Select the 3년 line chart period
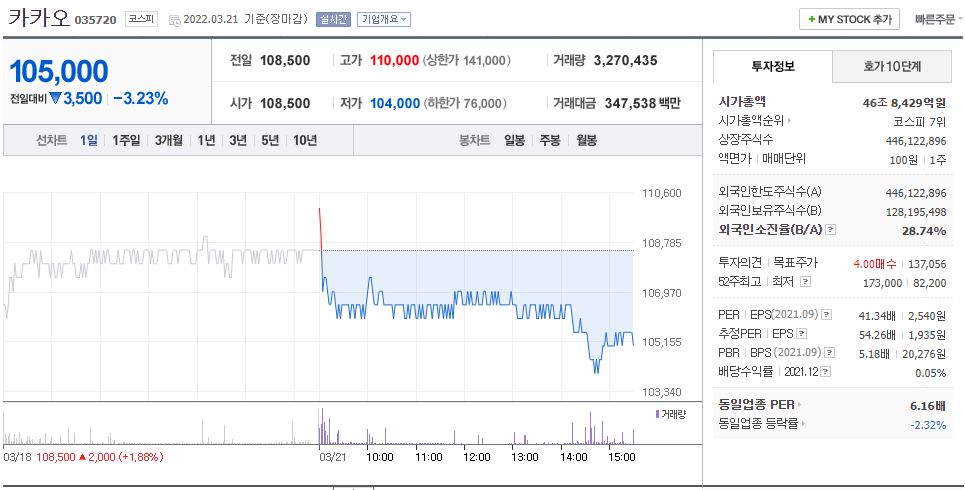 238,140
